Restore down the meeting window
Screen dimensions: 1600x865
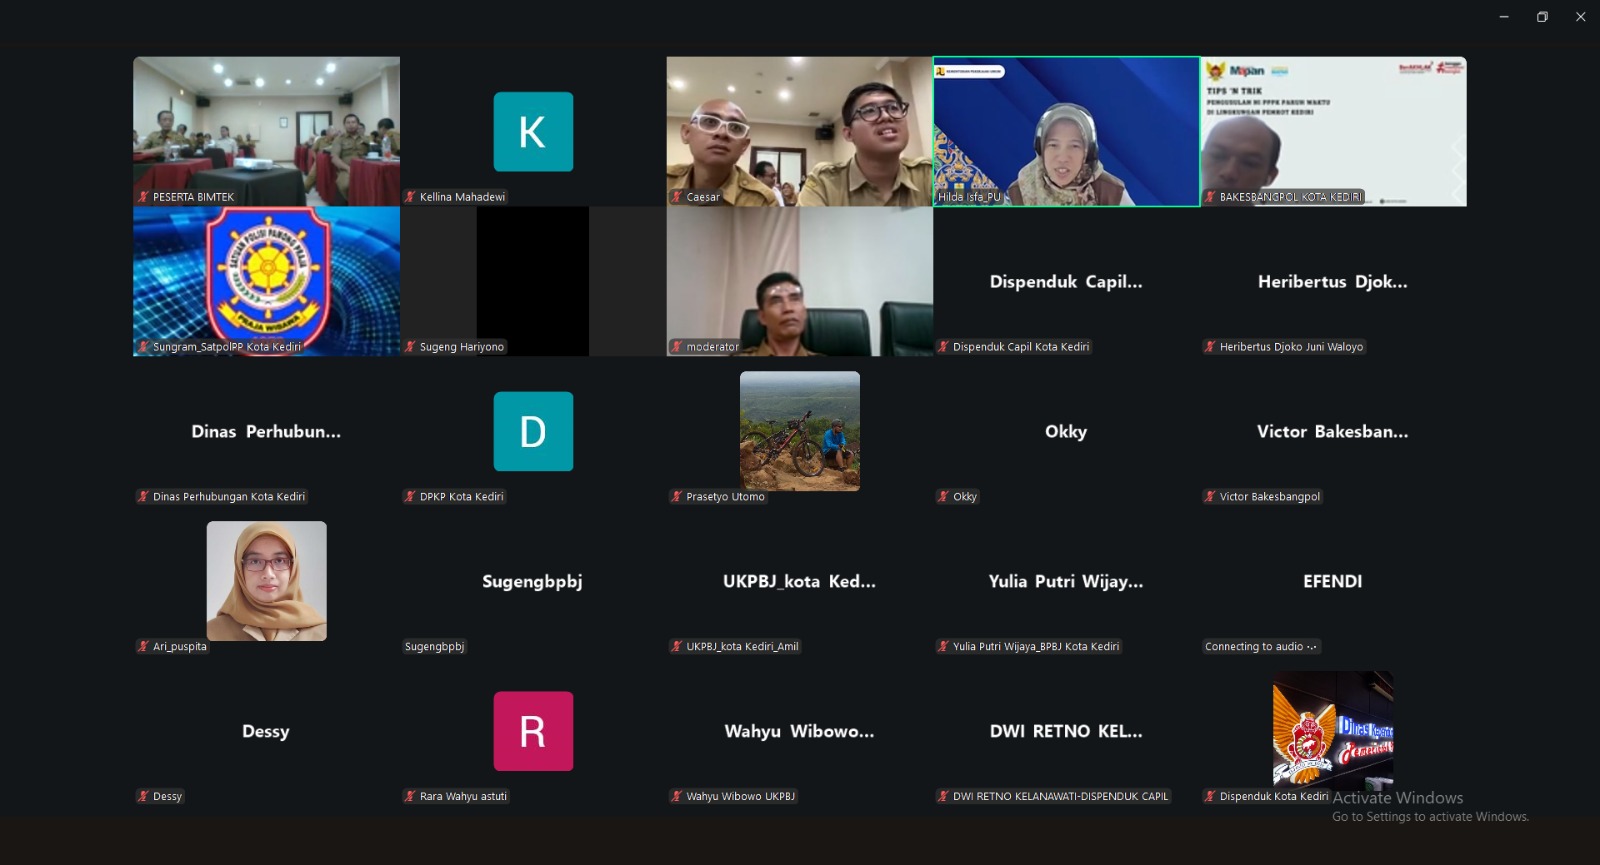pos(1542,17)
